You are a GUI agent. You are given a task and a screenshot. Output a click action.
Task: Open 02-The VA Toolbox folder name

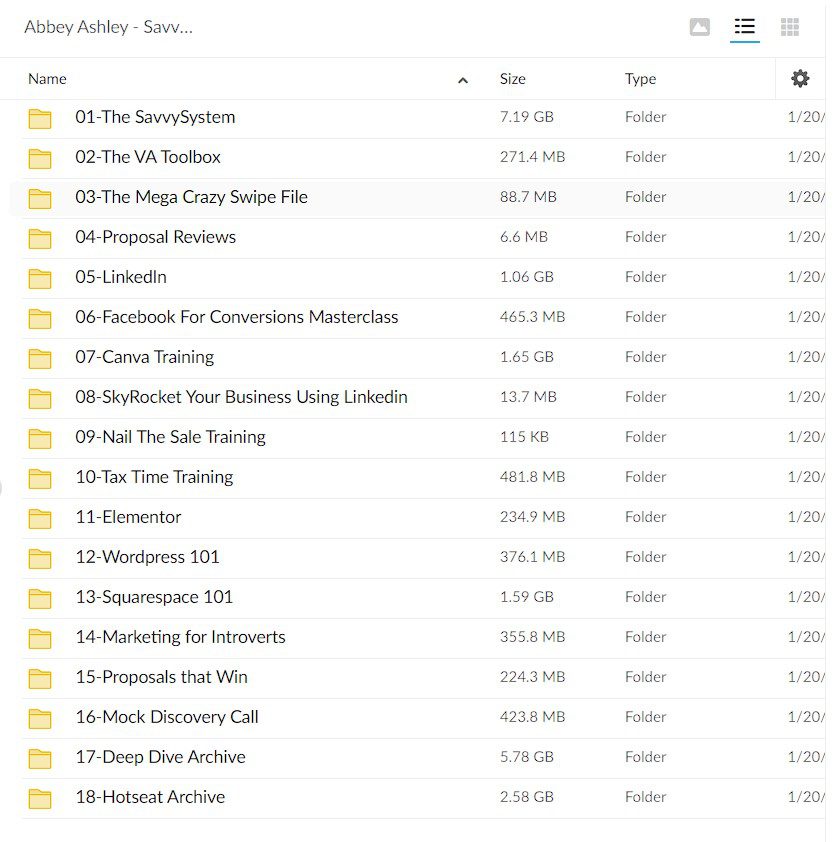(148, 157)
